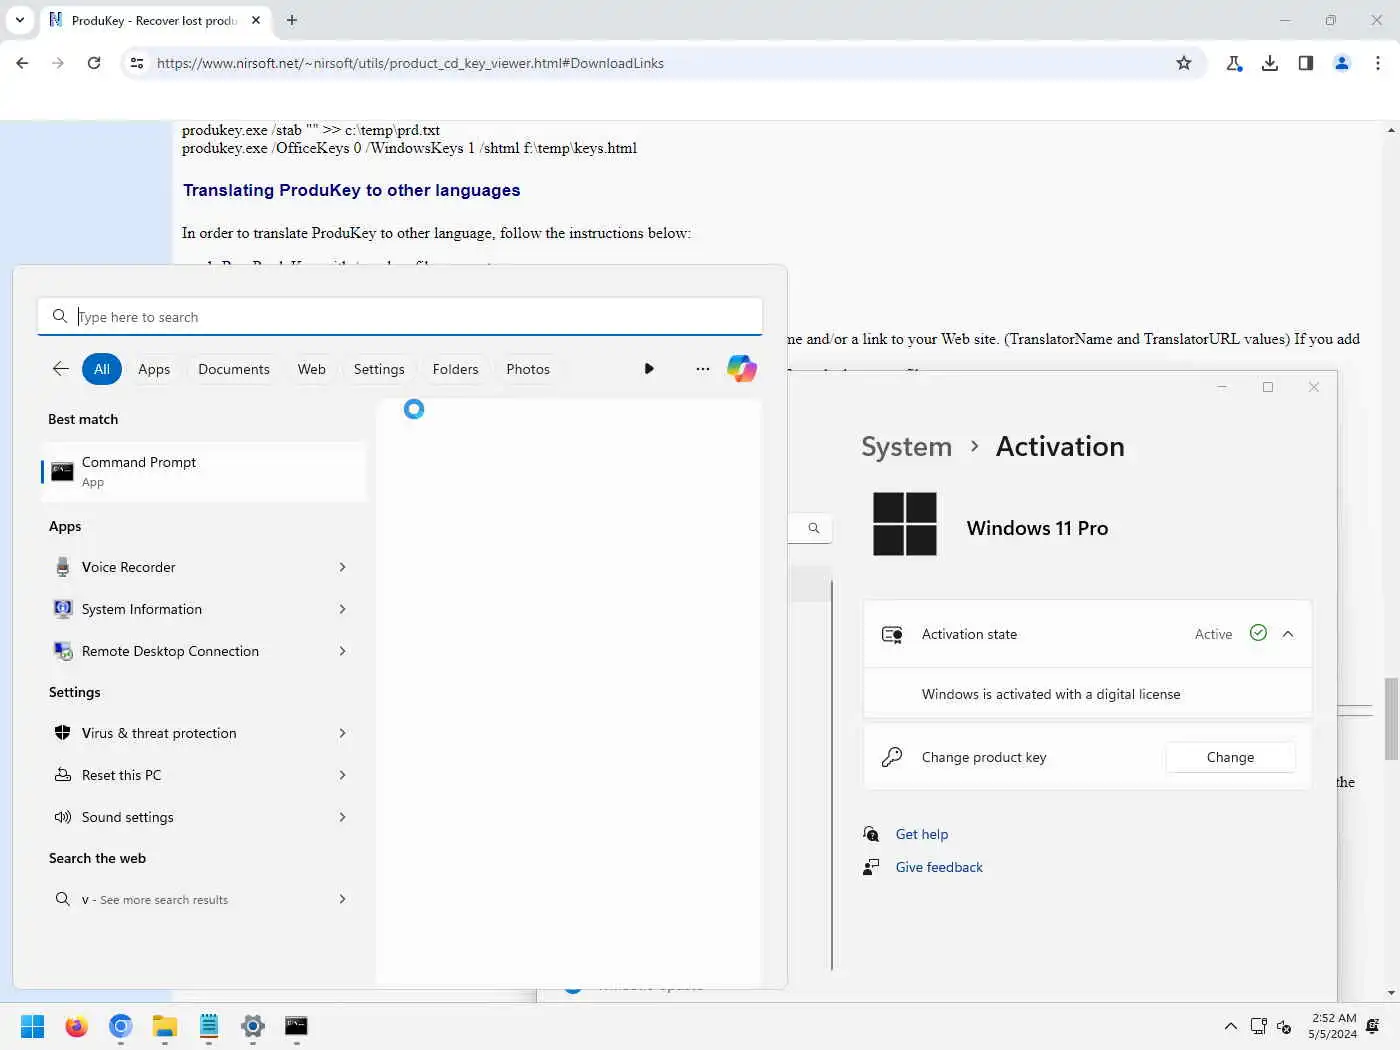This screenshot has width=1400, height=1050.
Task: Open Command Prompt taskbar icon
Action: click(297, 1026)
